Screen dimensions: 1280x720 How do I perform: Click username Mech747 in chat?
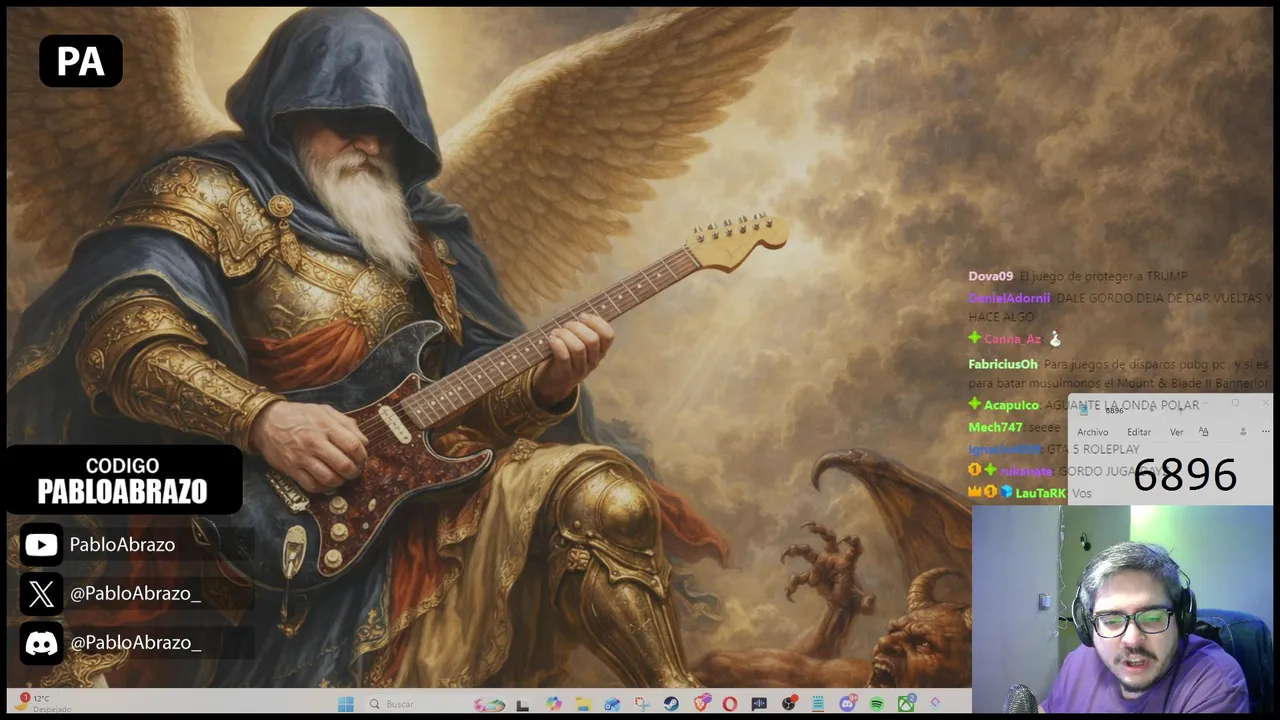point(995,427)
